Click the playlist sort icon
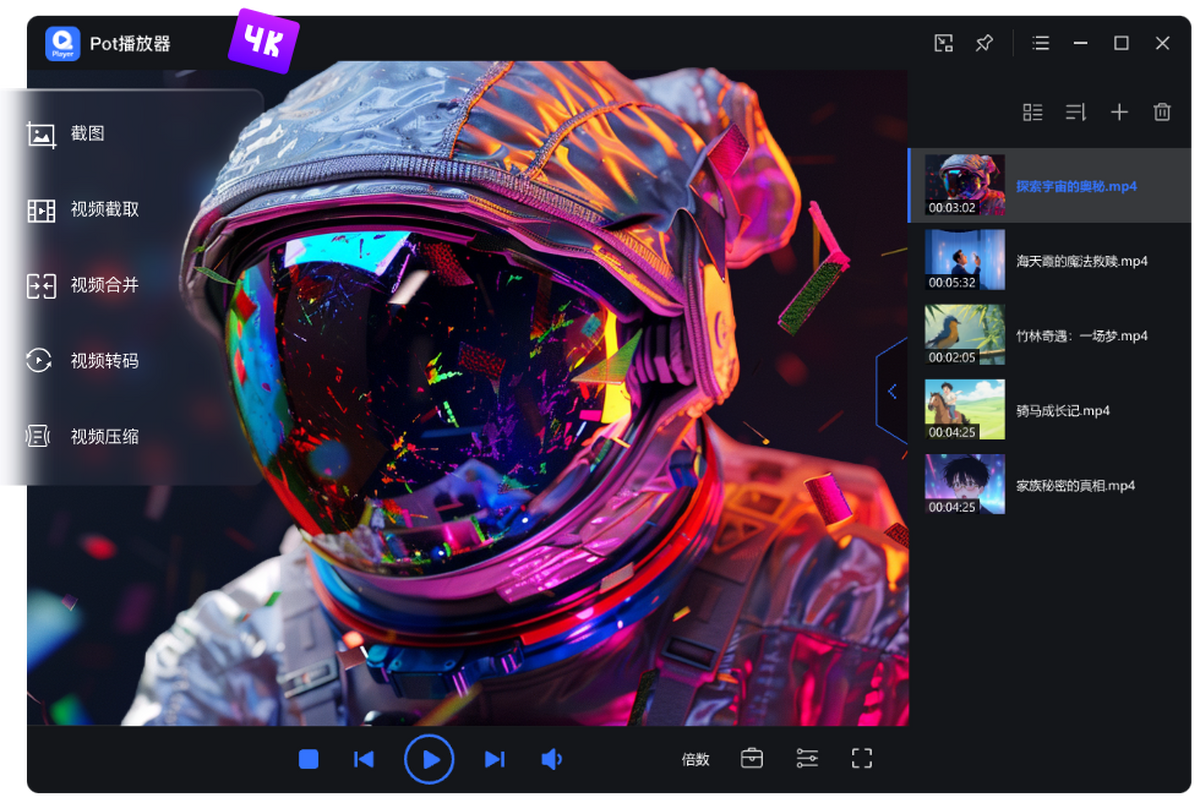The height and width of the screenshot is (803, 1200). coord(1076,112)
